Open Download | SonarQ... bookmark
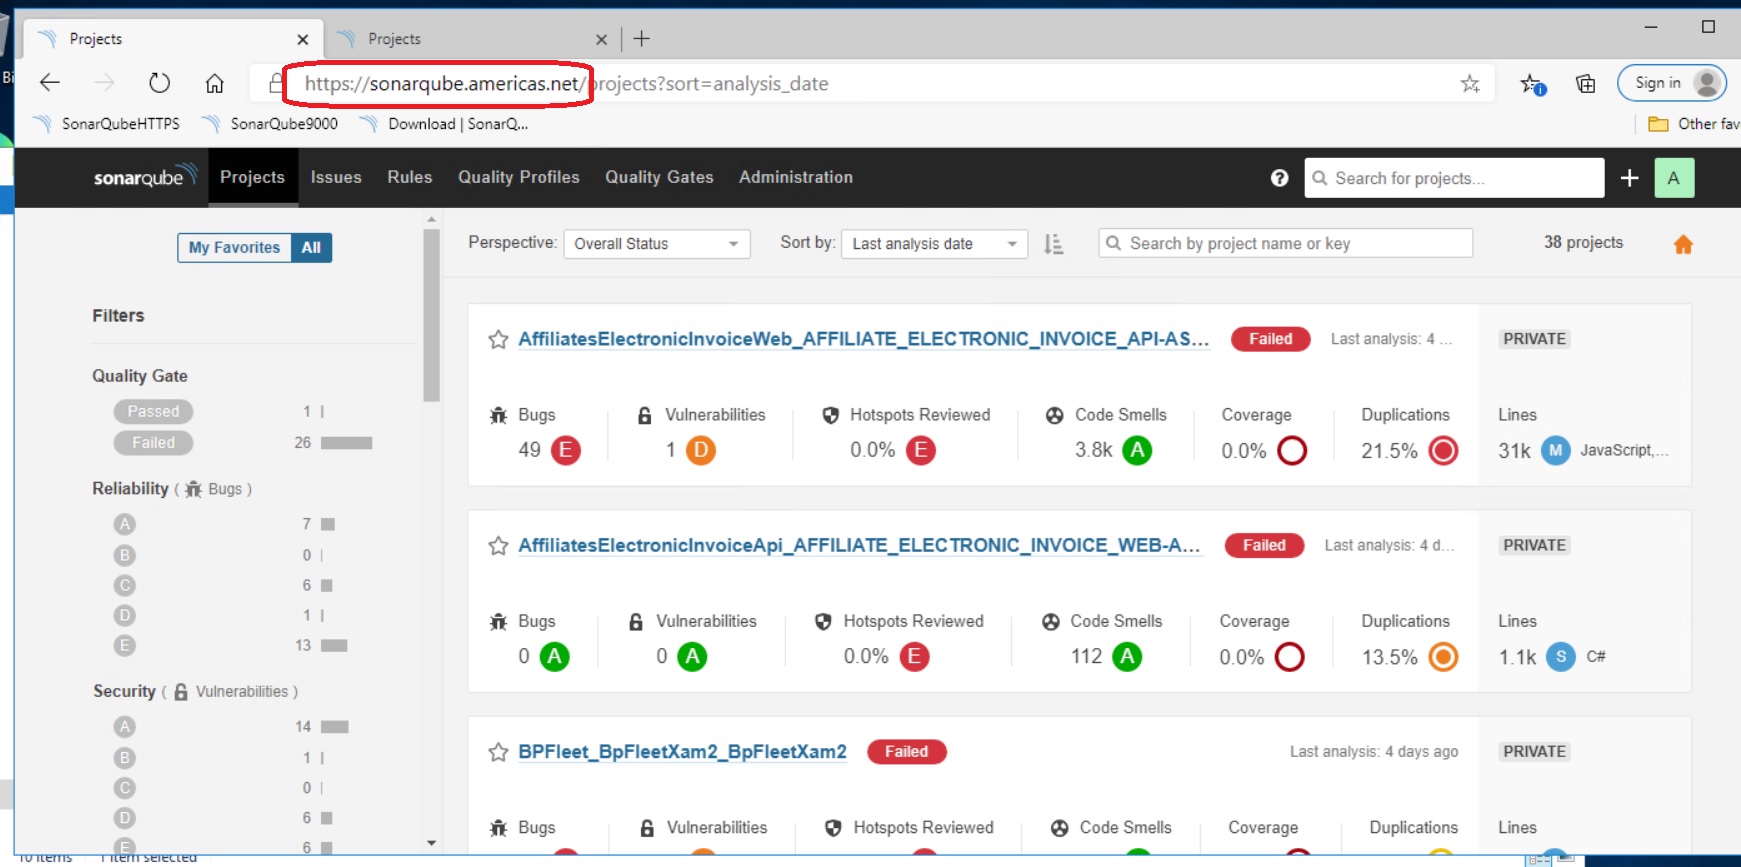 444,124
